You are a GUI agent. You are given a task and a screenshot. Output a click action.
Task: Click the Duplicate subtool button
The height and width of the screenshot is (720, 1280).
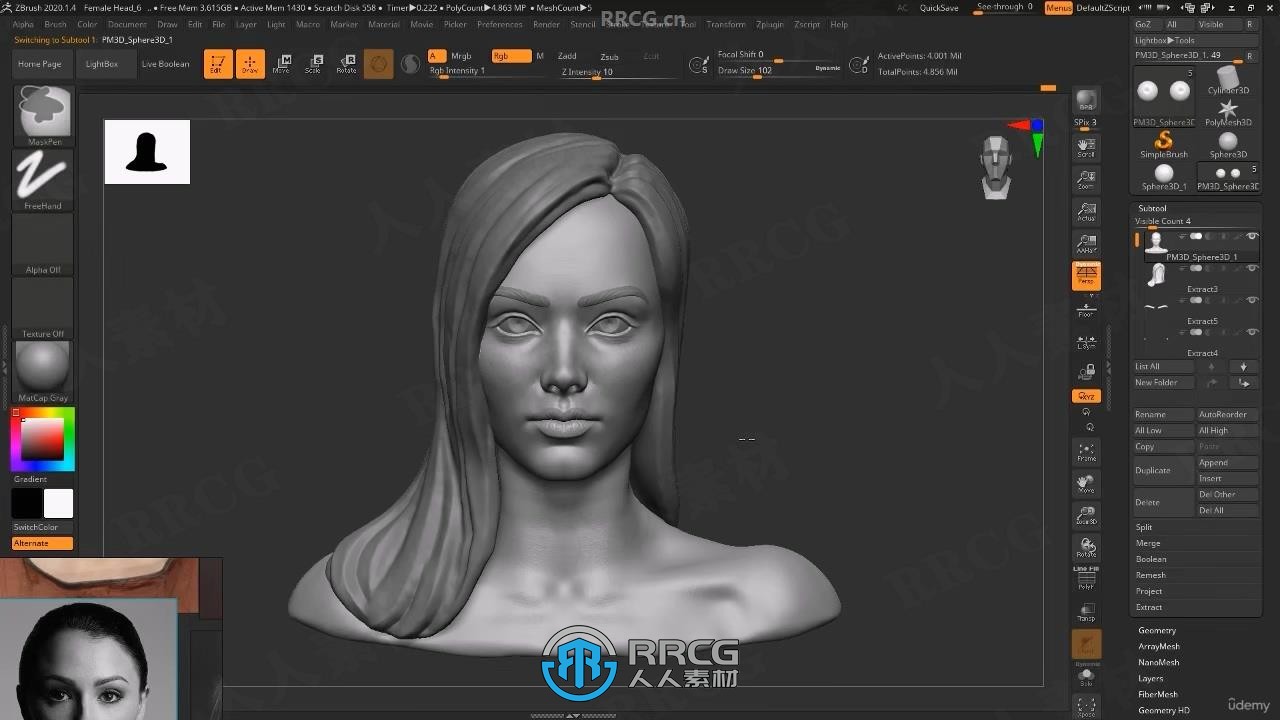coord(1164,470)
